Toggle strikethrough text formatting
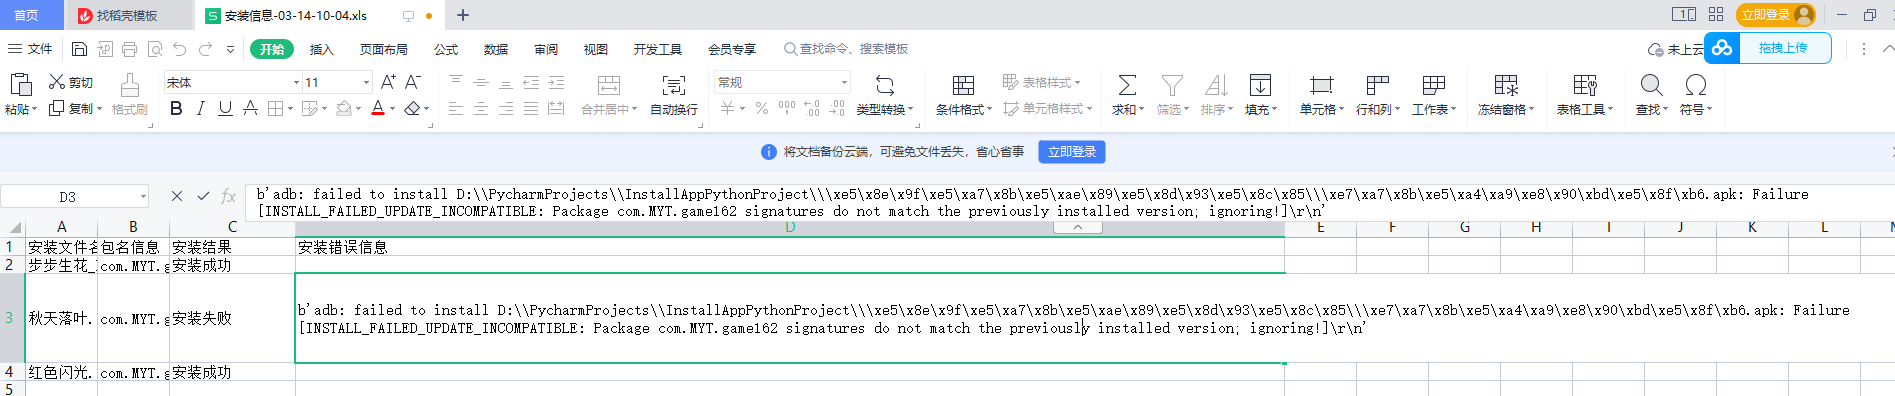This screenshot has width=1895, height=396. click(x=250, y=108)
